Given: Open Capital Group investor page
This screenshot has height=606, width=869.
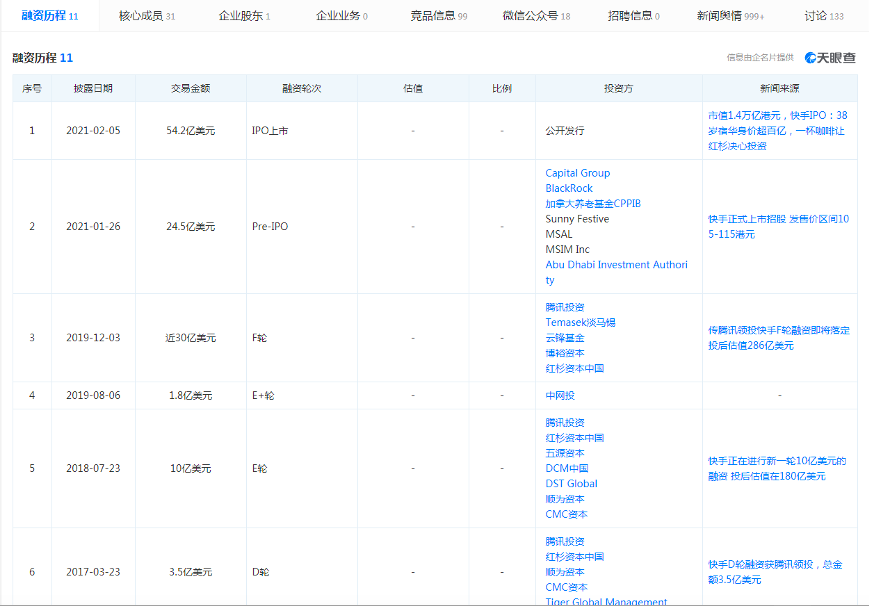Looking at the screenshot, I should pos(577,172).
